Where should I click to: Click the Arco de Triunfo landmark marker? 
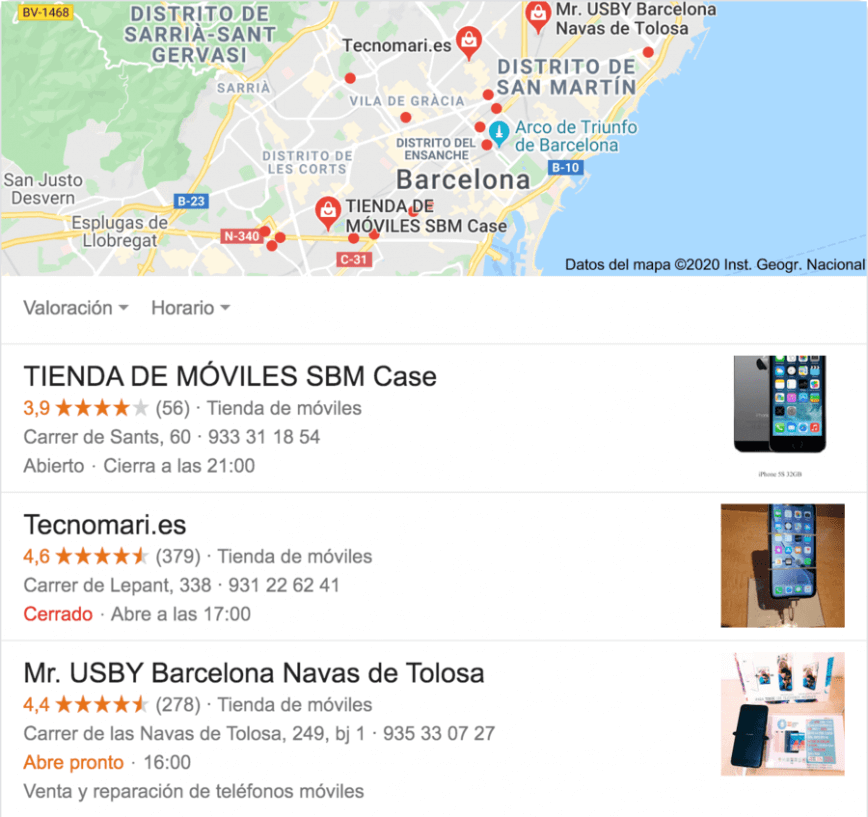[499, 133]
